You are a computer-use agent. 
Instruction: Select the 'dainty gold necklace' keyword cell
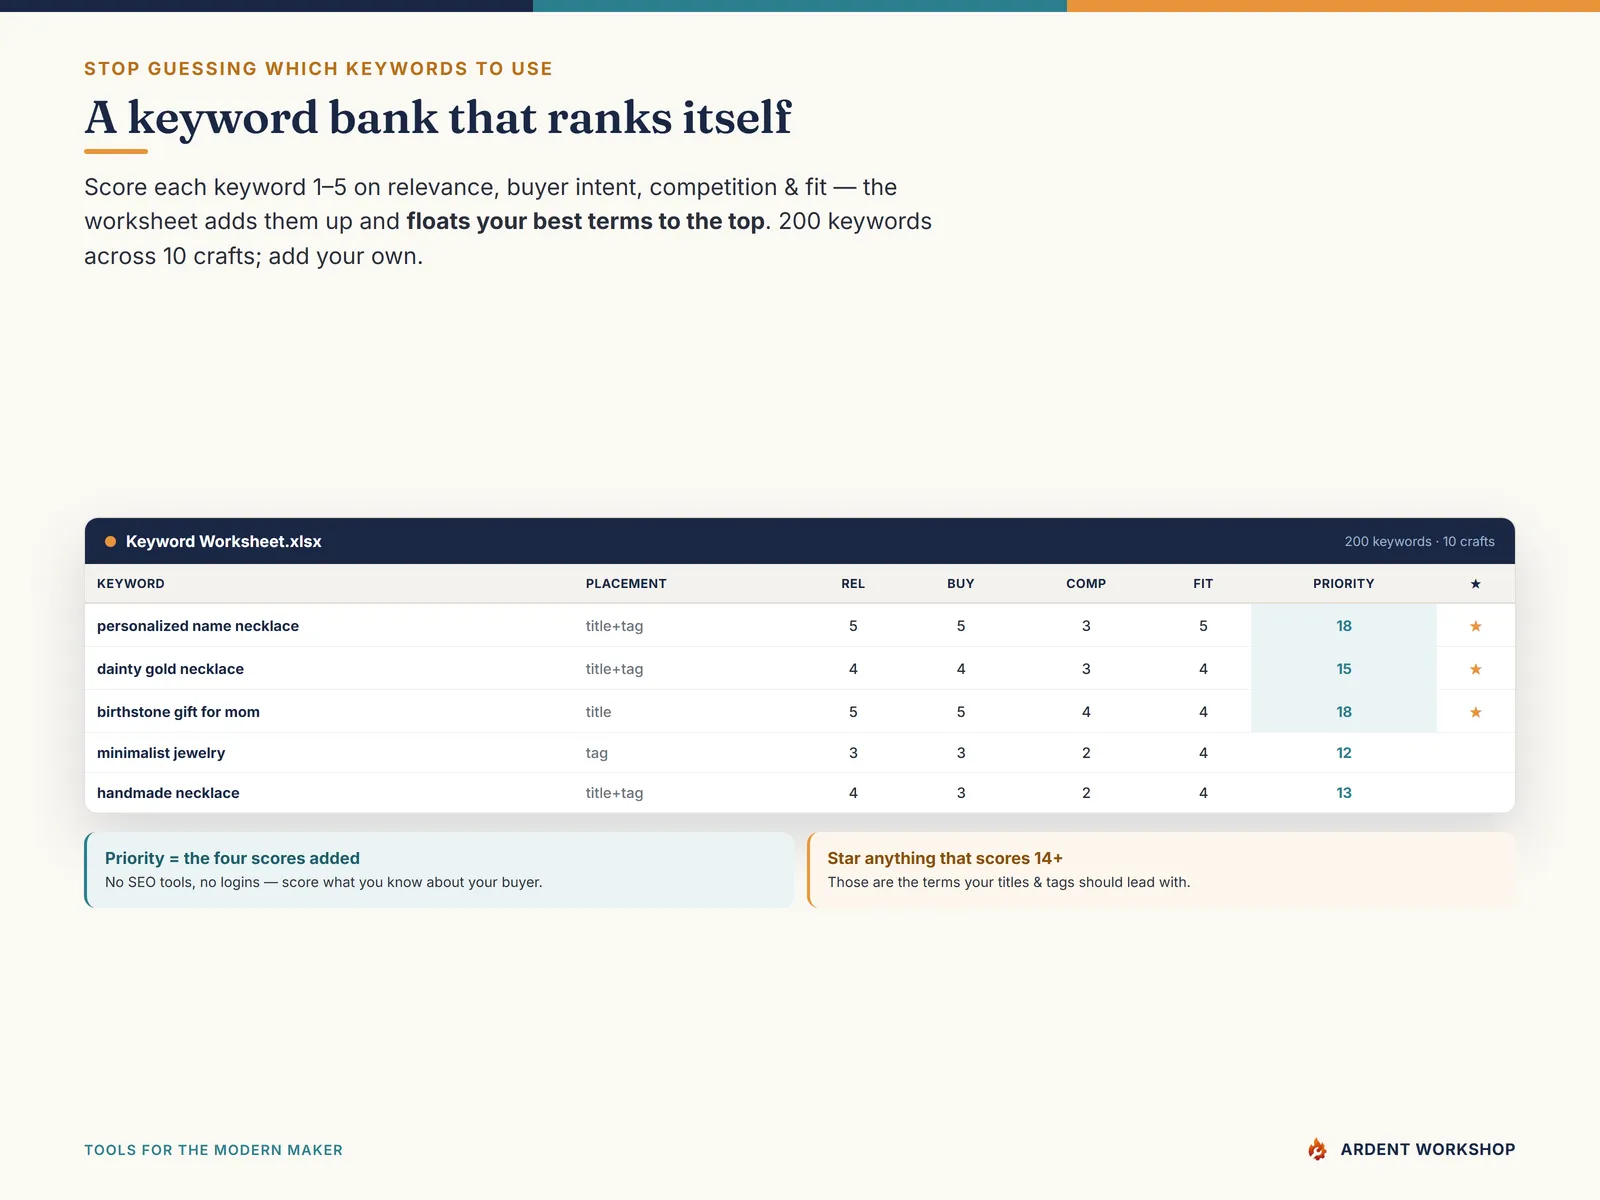(x=170, y=669)
